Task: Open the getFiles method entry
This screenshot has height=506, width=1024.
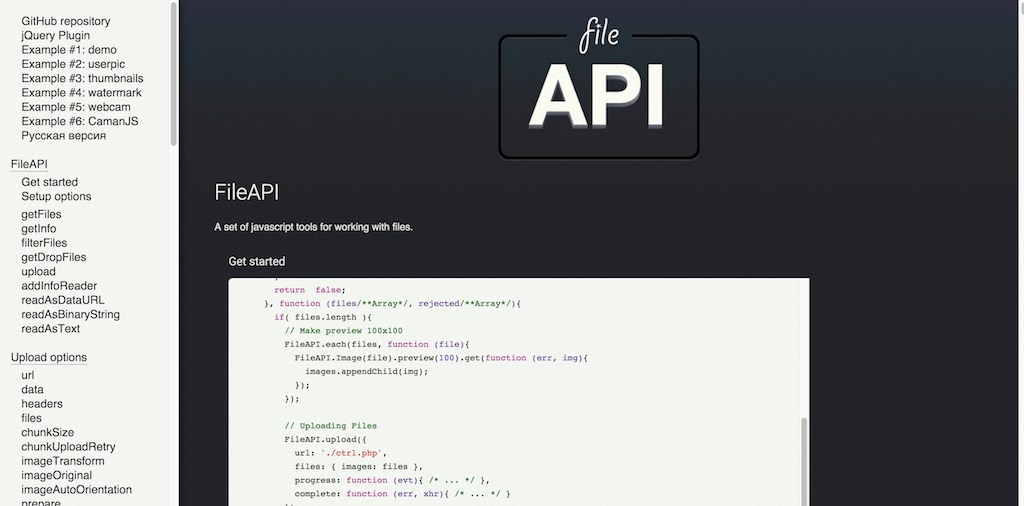Action: pos(41,214)
